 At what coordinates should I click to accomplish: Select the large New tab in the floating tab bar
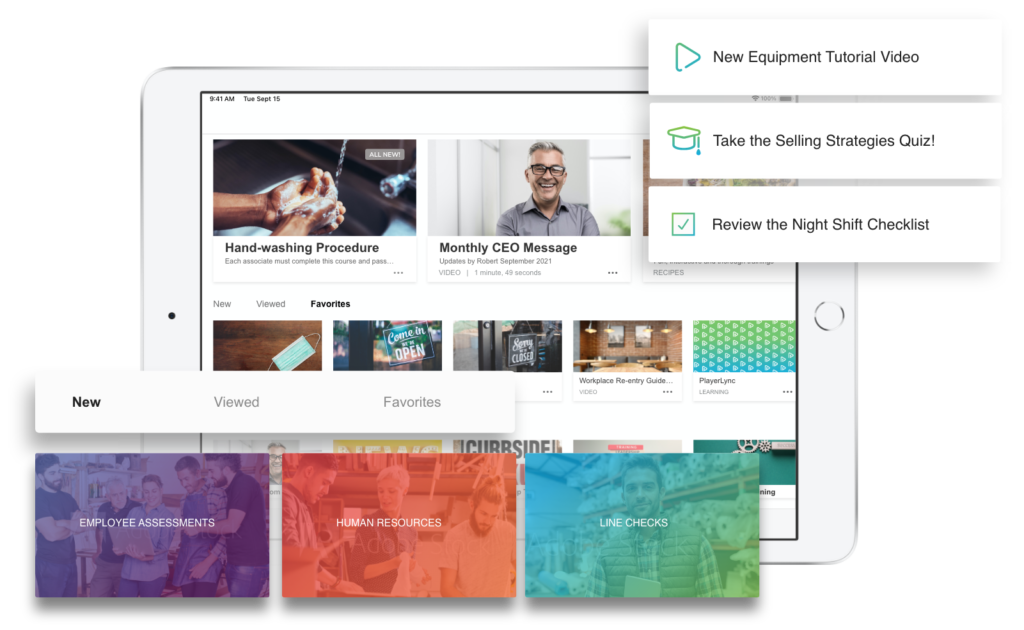click(x=86, y=402)
